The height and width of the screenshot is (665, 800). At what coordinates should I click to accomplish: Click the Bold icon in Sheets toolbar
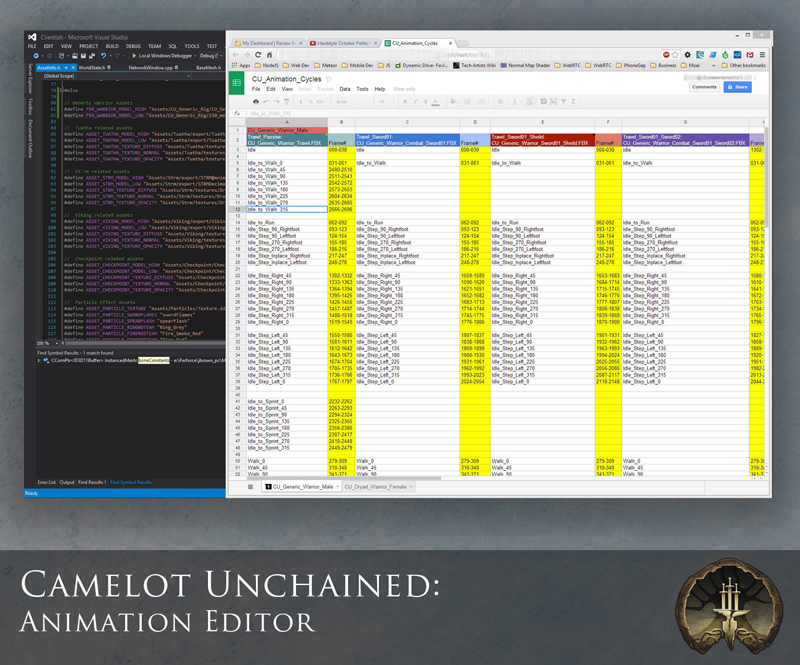(x=405, y=102)
